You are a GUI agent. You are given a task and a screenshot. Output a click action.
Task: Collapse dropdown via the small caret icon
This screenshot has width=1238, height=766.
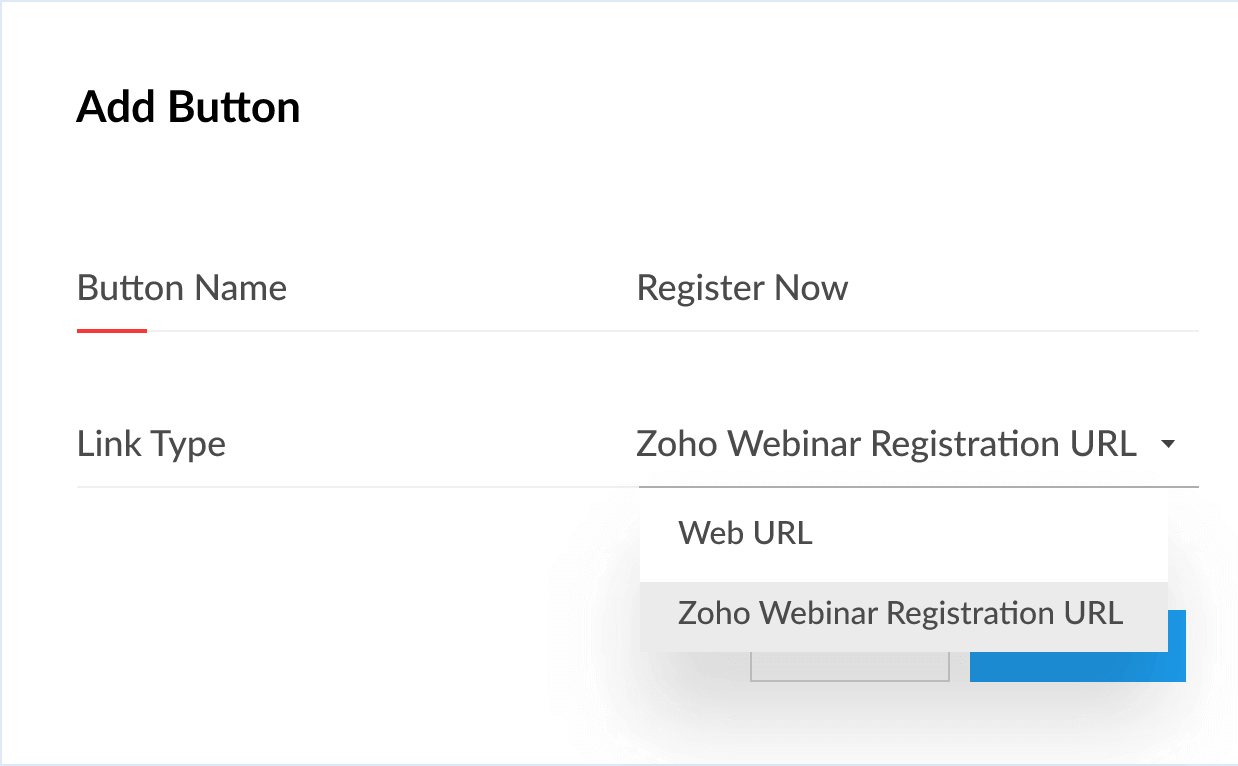pyautogui.click(x=1167, y=445)
